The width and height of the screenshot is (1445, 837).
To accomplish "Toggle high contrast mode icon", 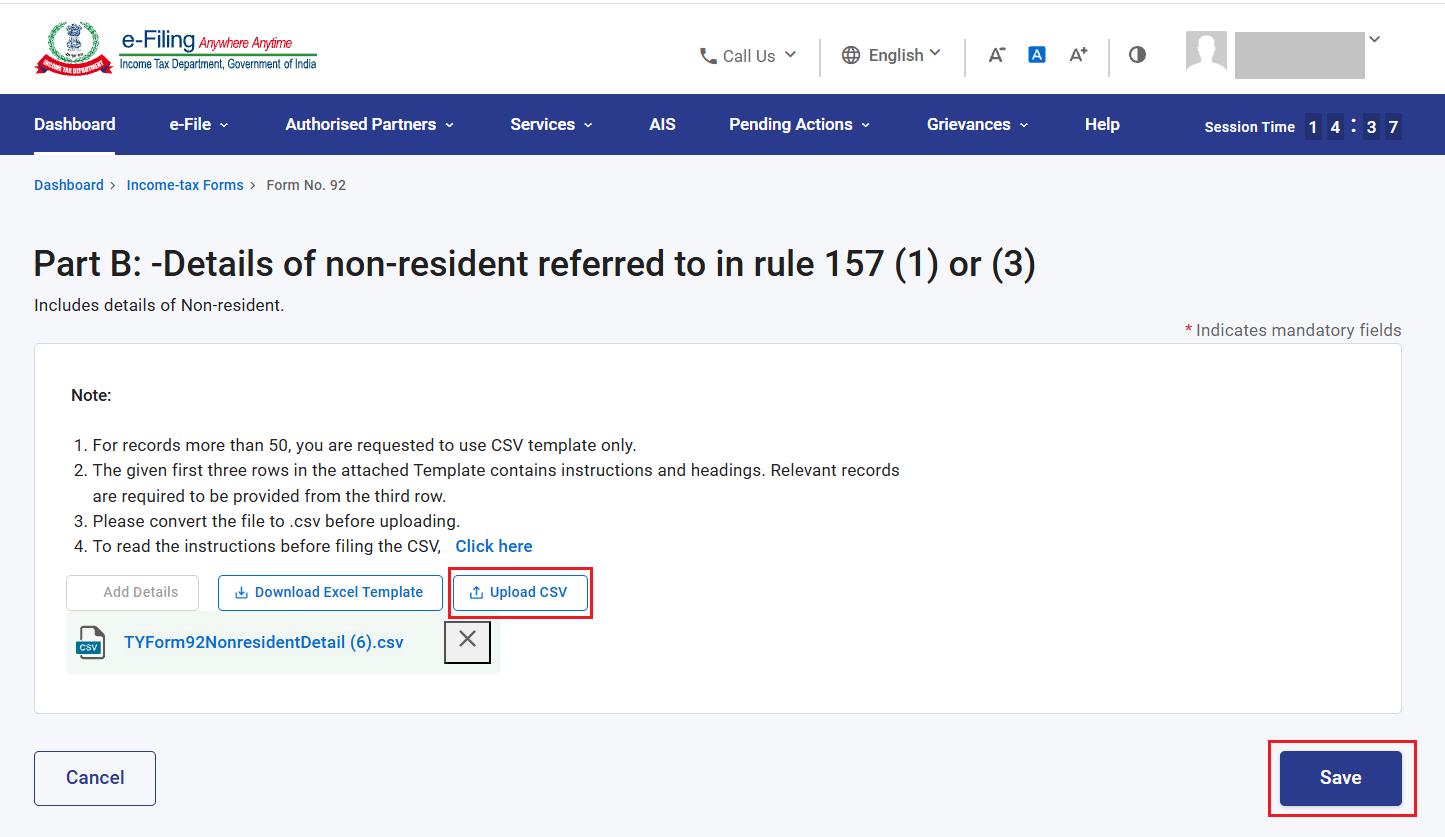I will (1137, 55).
